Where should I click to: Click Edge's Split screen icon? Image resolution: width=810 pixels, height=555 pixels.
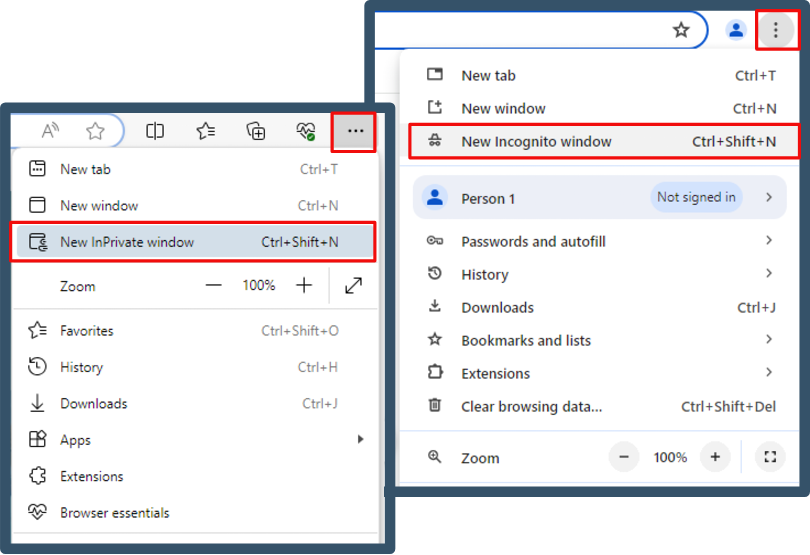(x=155, y=131)
